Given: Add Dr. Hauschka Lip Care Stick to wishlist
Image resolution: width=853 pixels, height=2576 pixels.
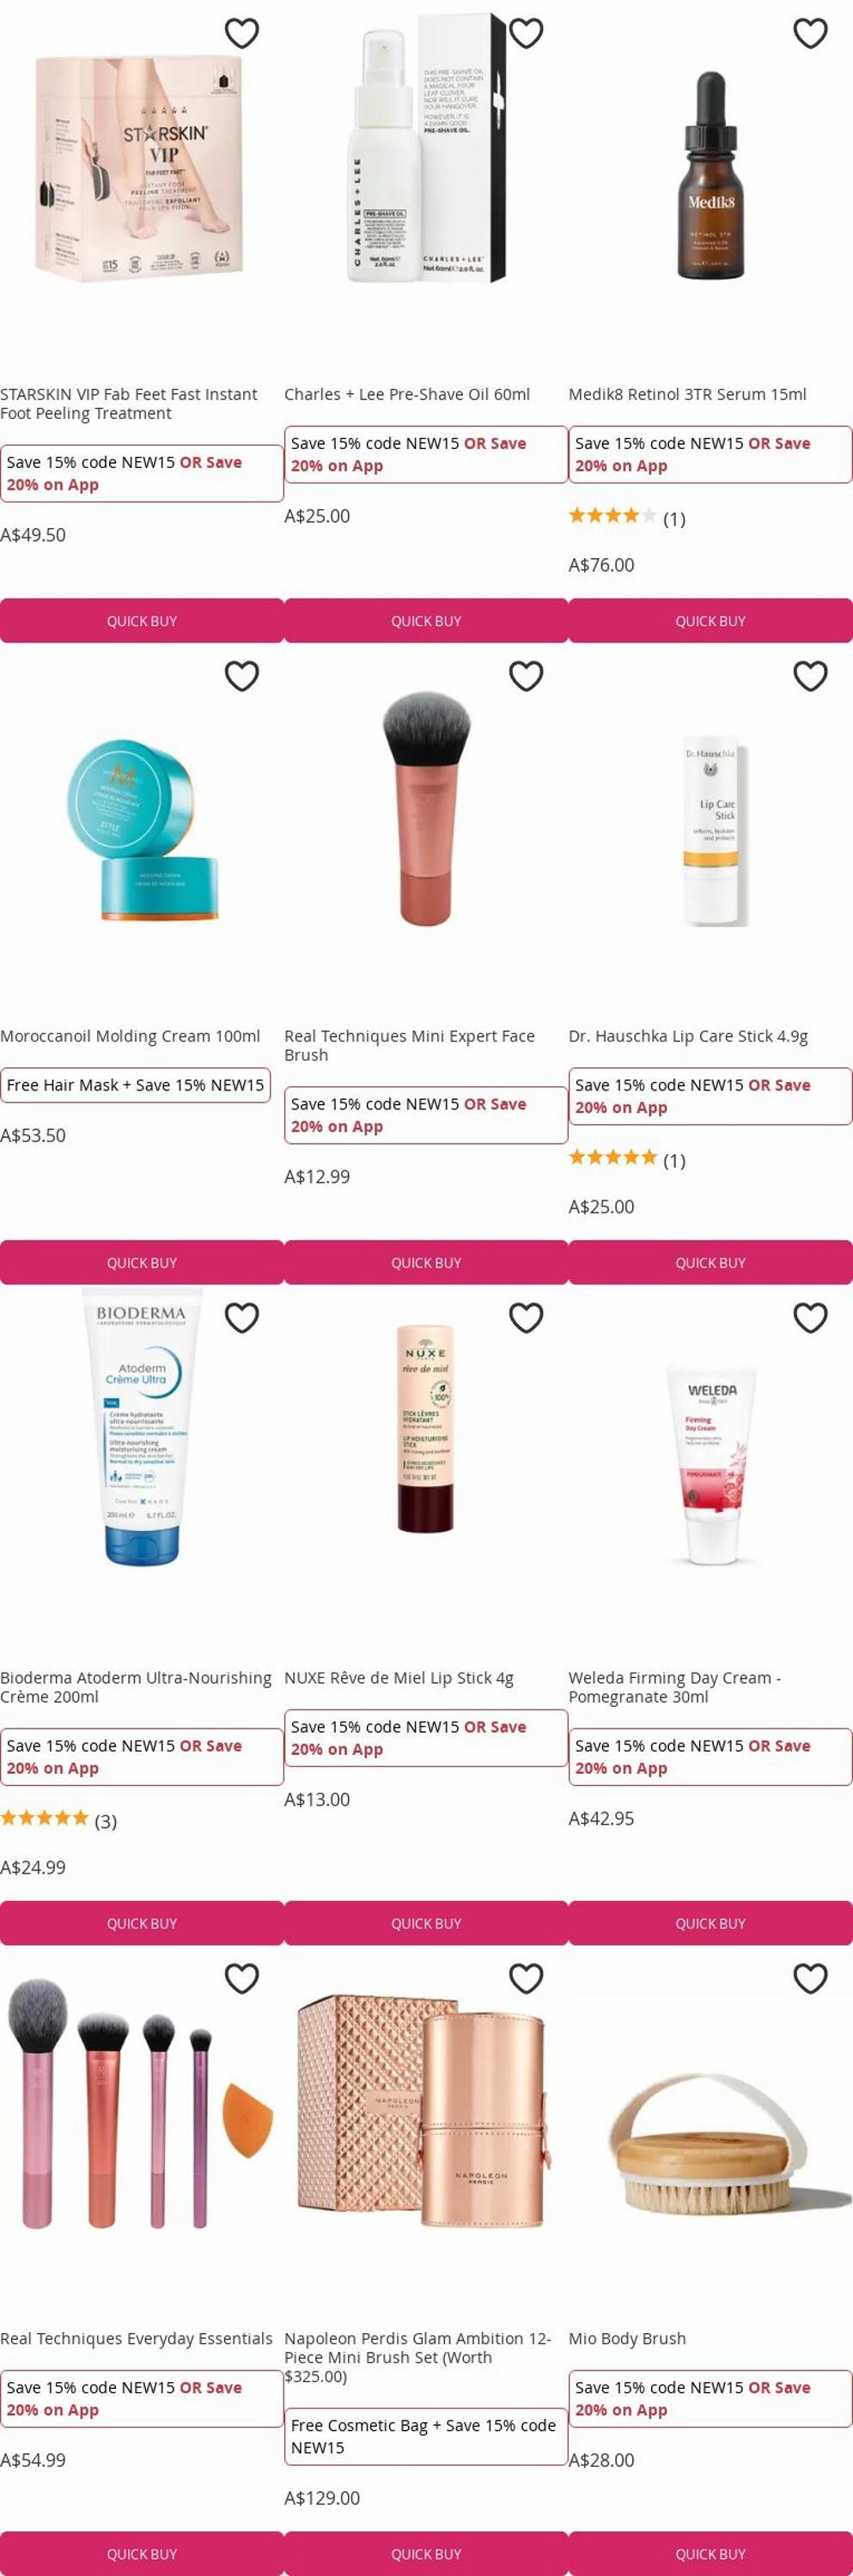Looking at the screenshot, I should coord(810,676).
